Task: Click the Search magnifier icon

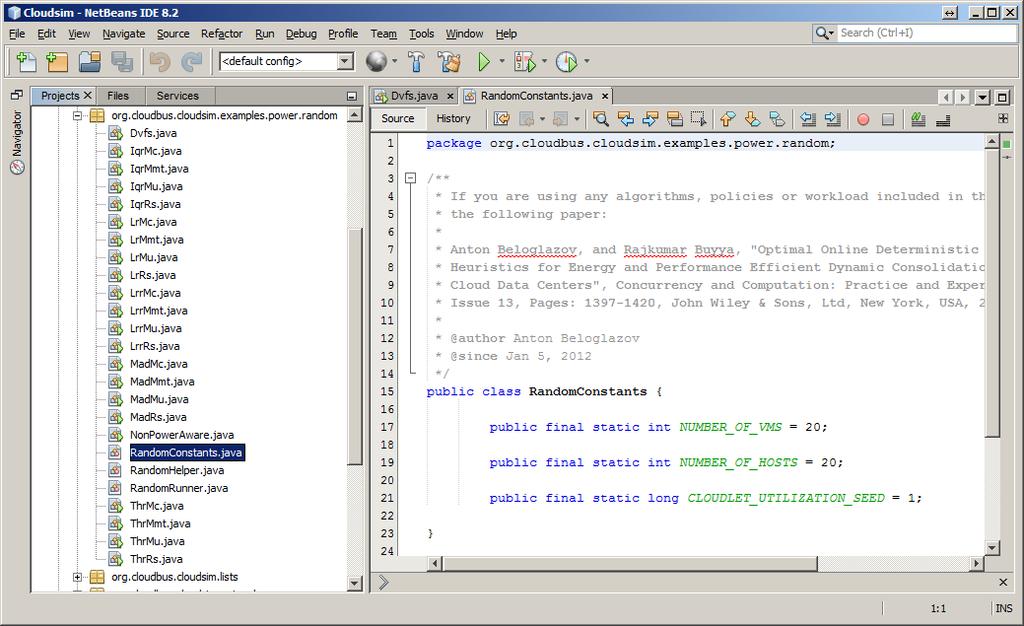Action: click(x=824, y=33)
